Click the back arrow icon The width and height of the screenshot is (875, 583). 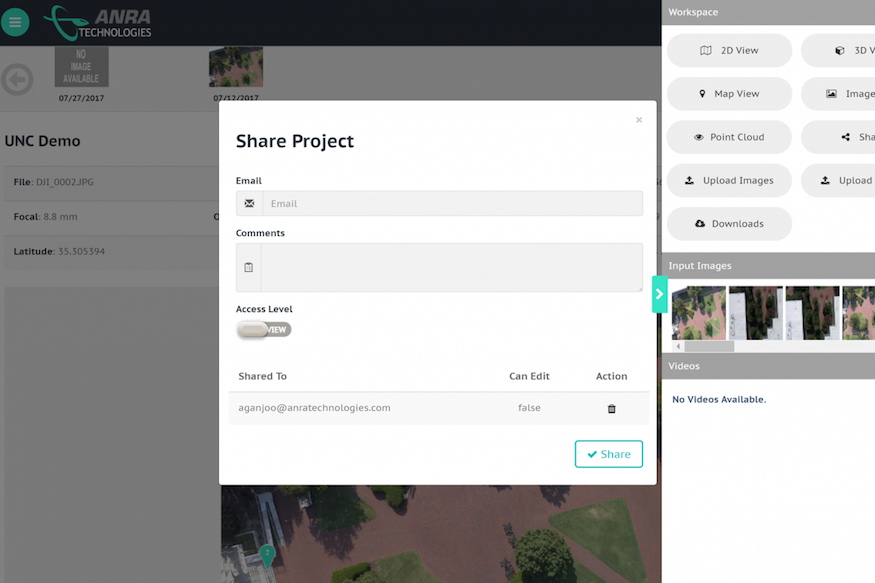pos(17,79)
